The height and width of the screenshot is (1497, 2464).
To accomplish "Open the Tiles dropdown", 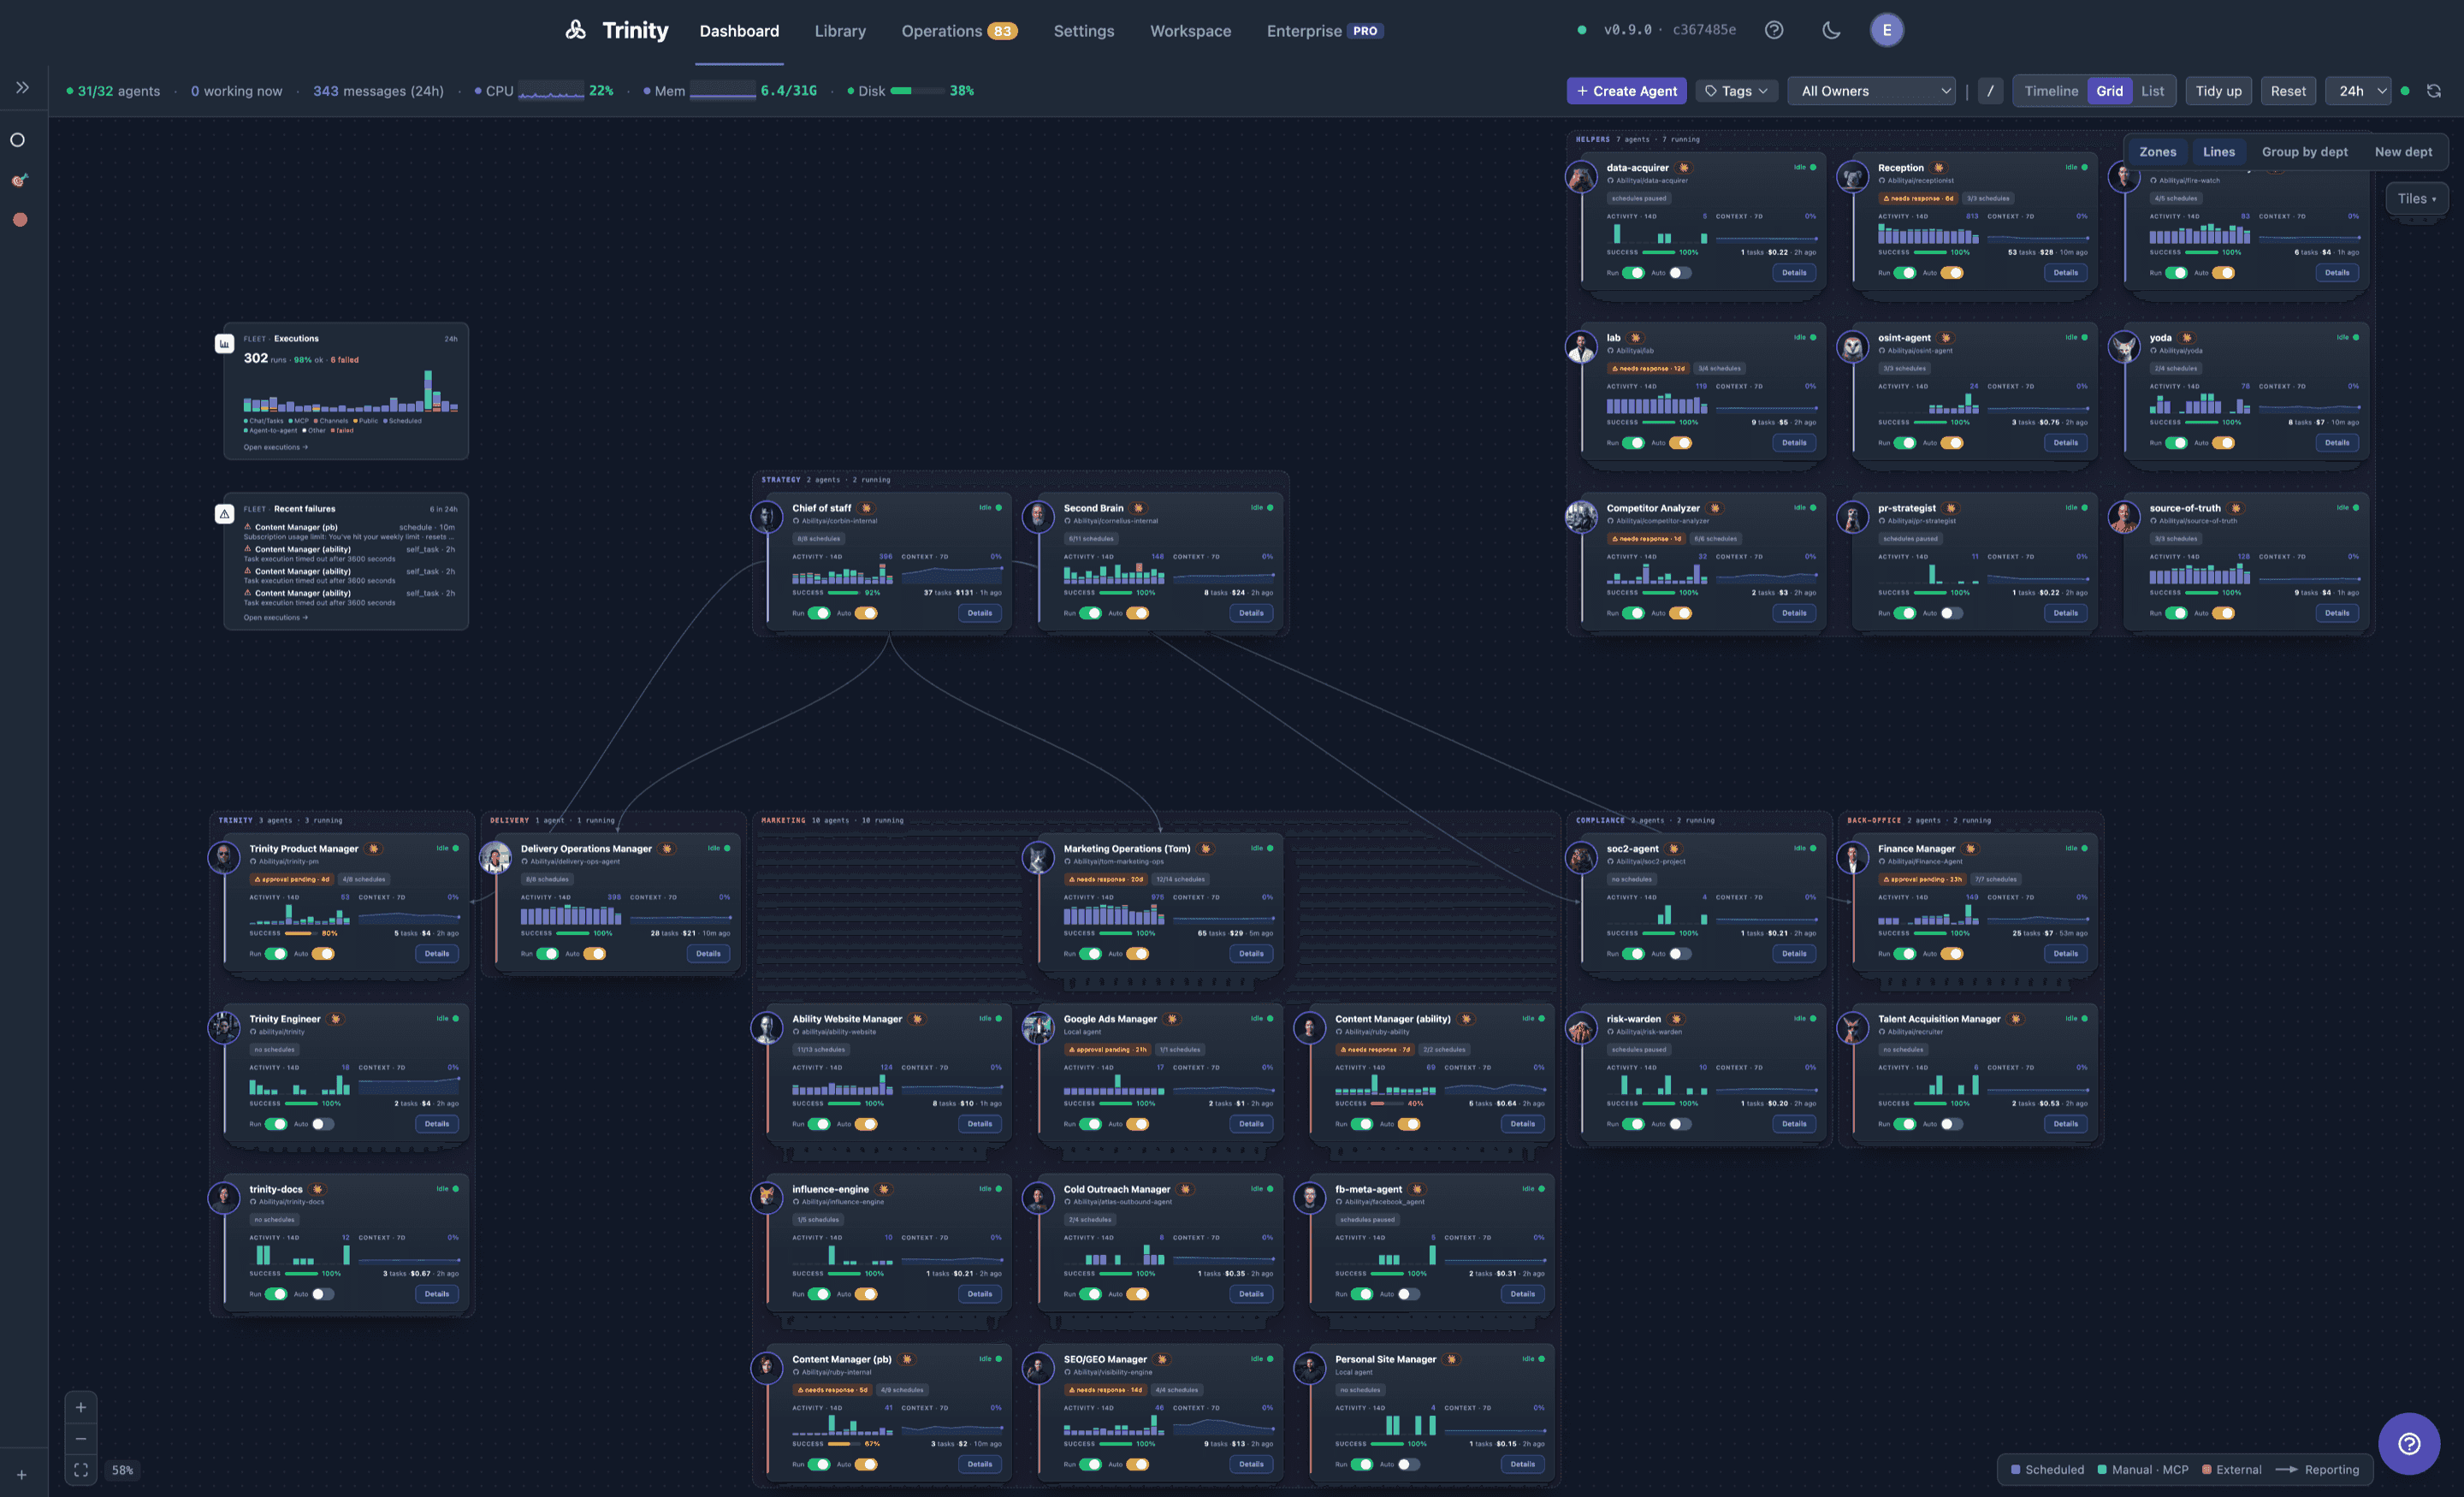I will 2416,199.
